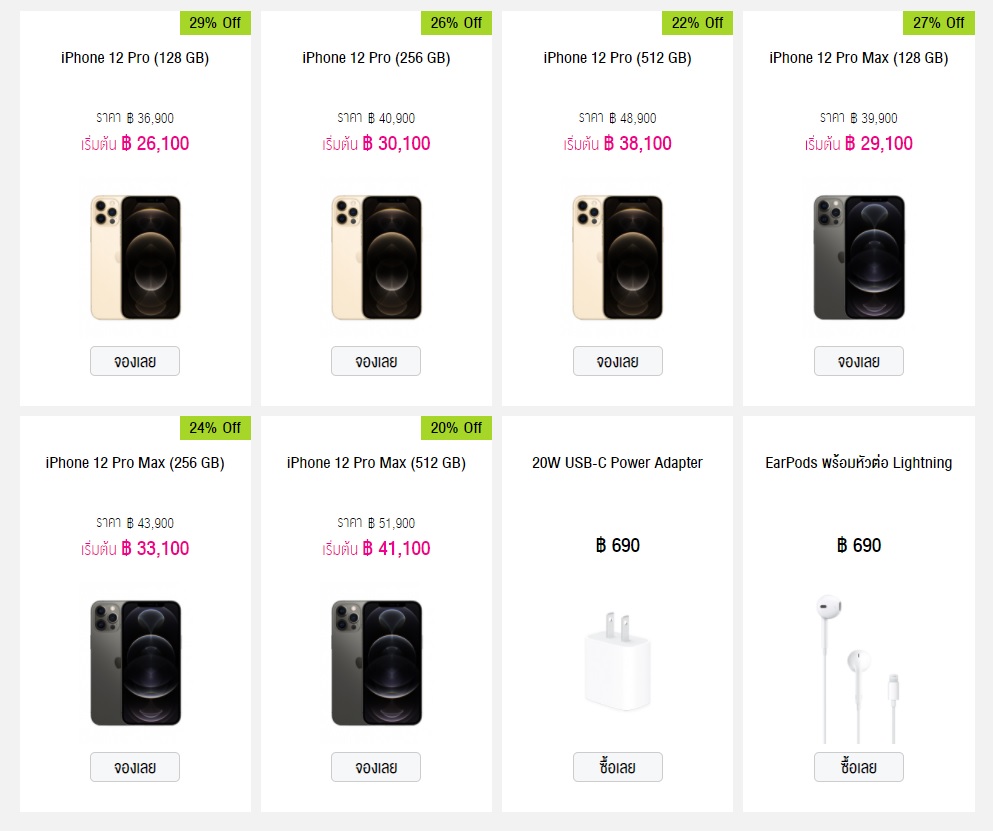Buy the EarPods with Lightning connector
993x831 pixels.
pos(859,767)
